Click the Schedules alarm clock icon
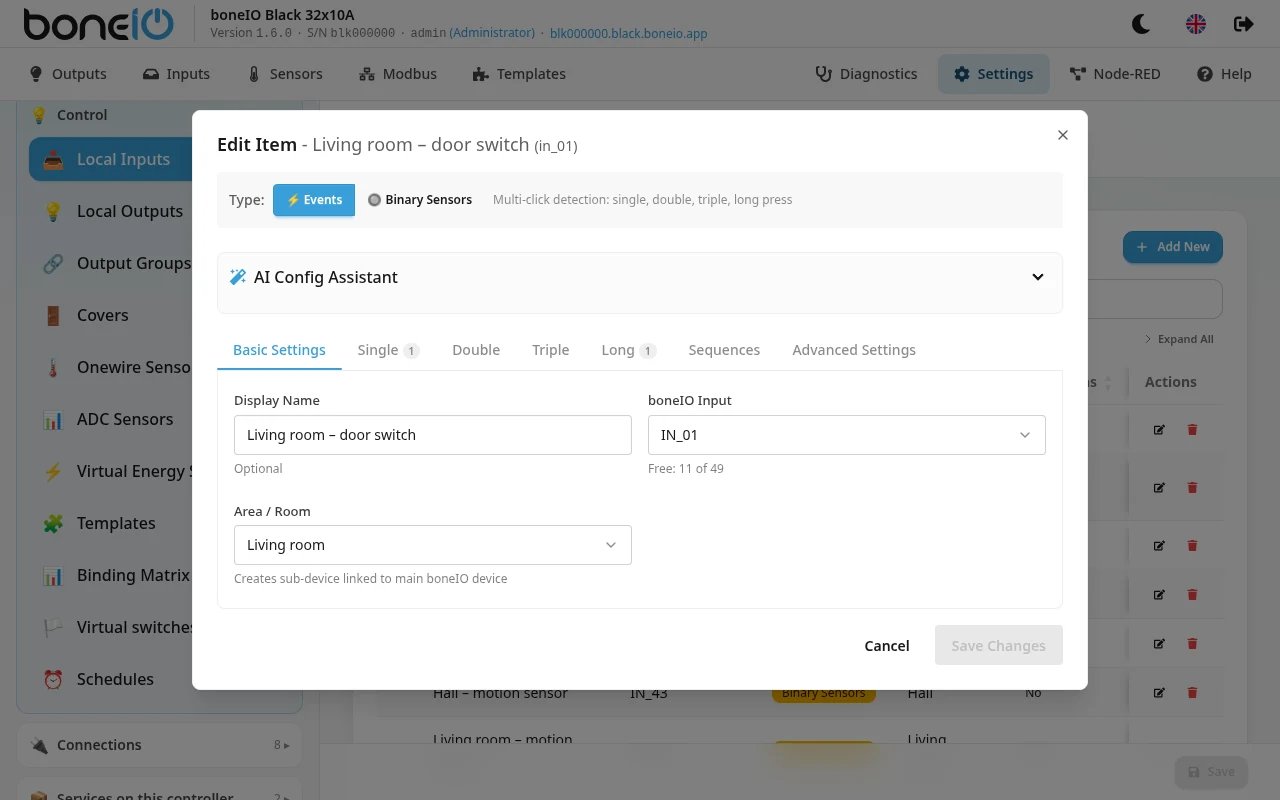 pyautogui.click(x=53, y=679)
